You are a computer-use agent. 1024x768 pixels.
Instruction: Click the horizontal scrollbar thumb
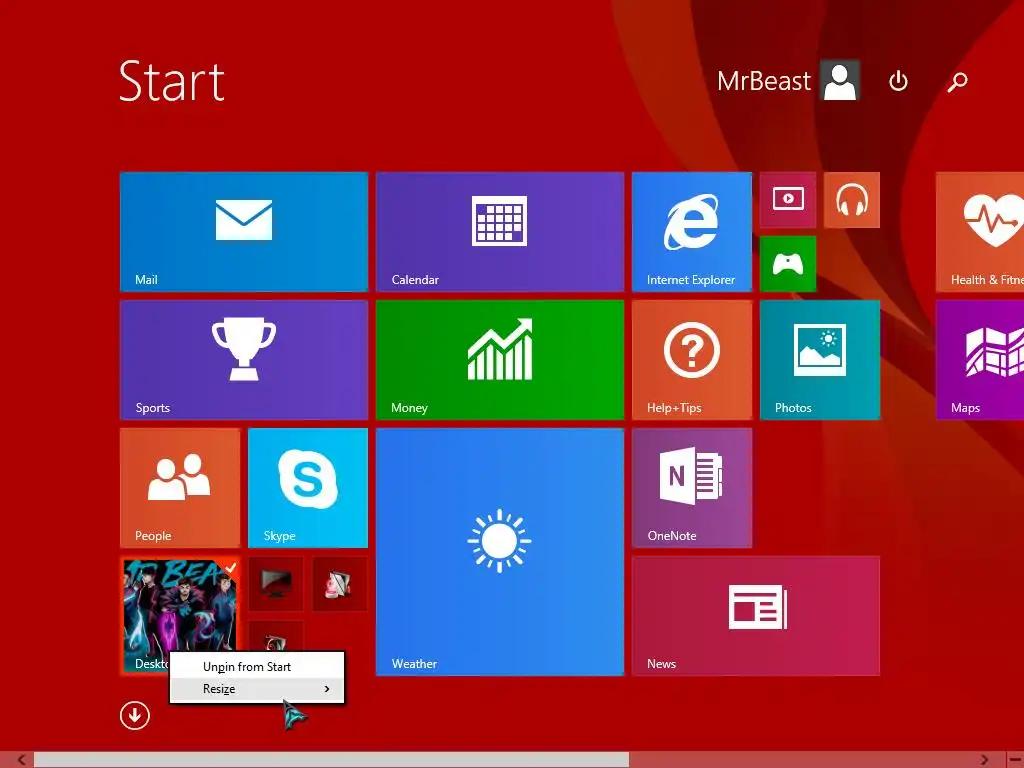tap(331, 760)
